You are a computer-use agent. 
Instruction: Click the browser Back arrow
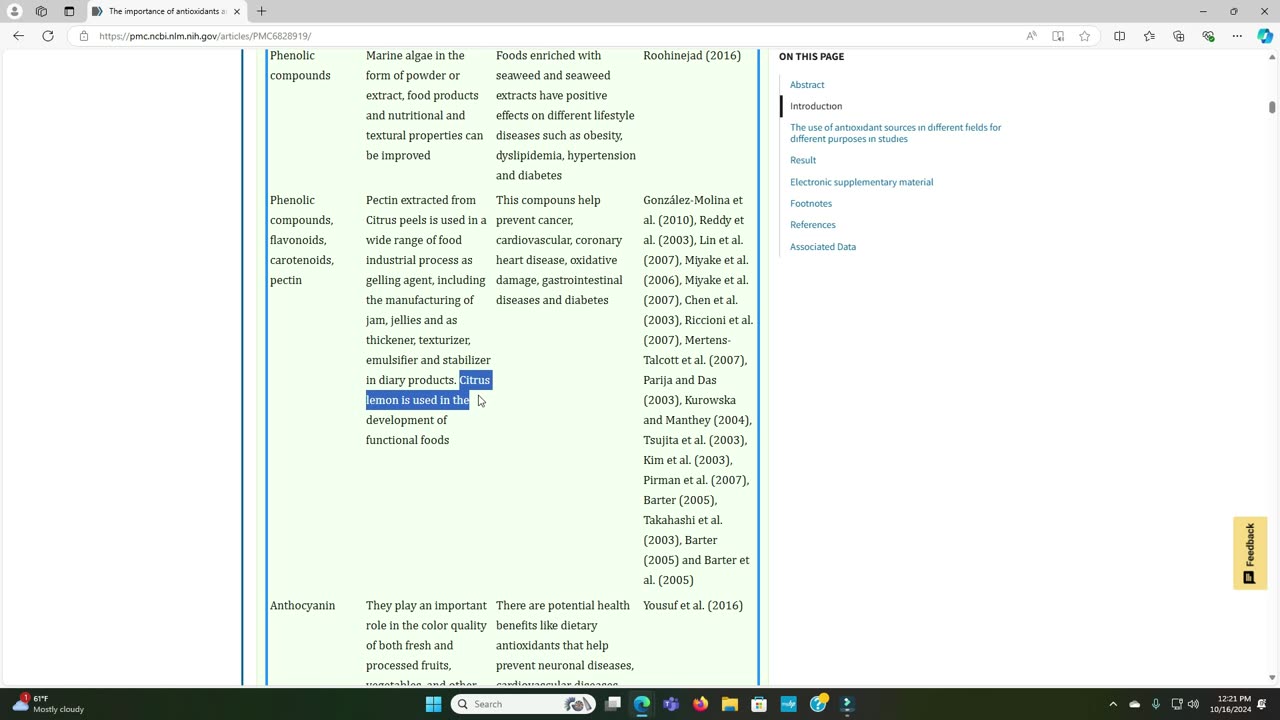click(18, 36)
